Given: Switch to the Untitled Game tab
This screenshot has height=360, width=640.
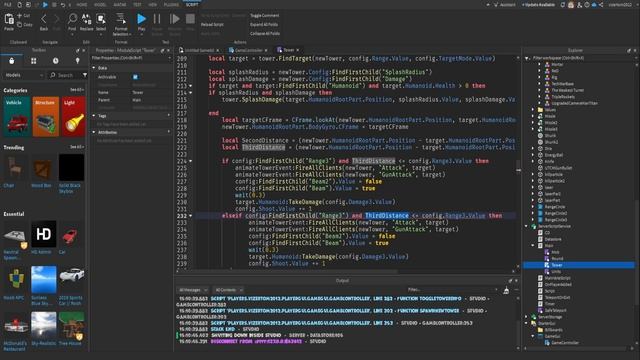Looking at the screenshot, I should [x=200, y=50].
